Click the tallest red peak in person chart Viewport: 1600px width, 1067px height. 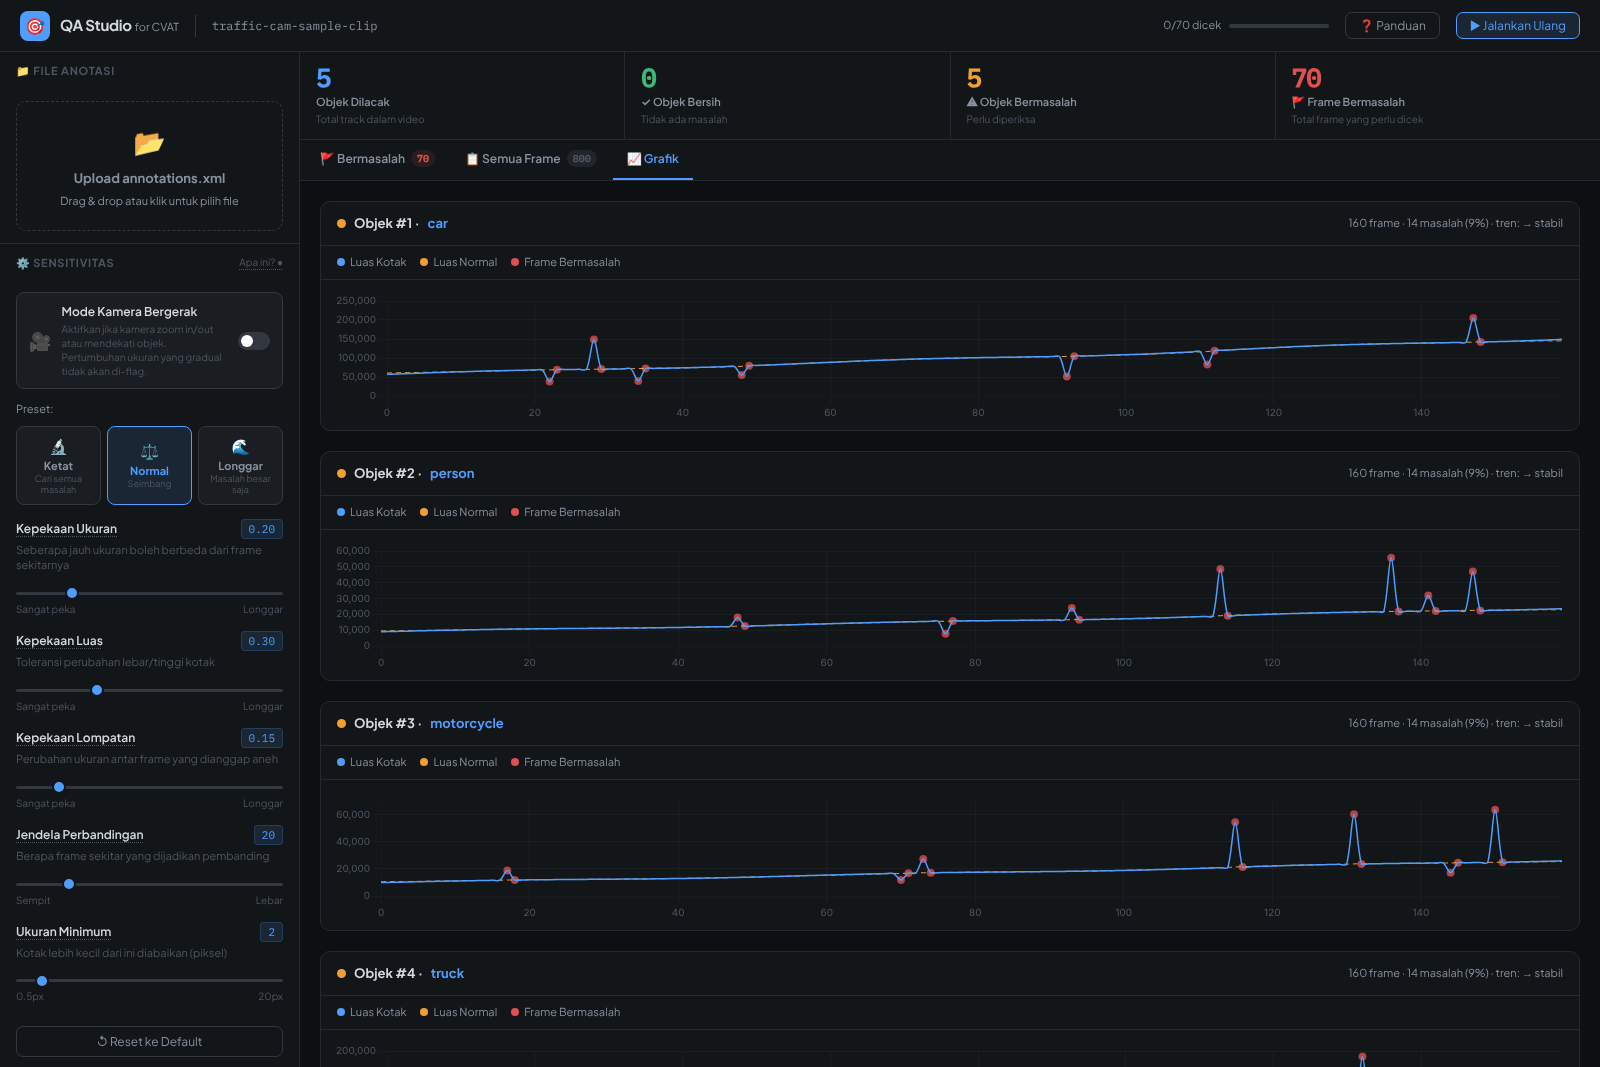pos(1391,558)
